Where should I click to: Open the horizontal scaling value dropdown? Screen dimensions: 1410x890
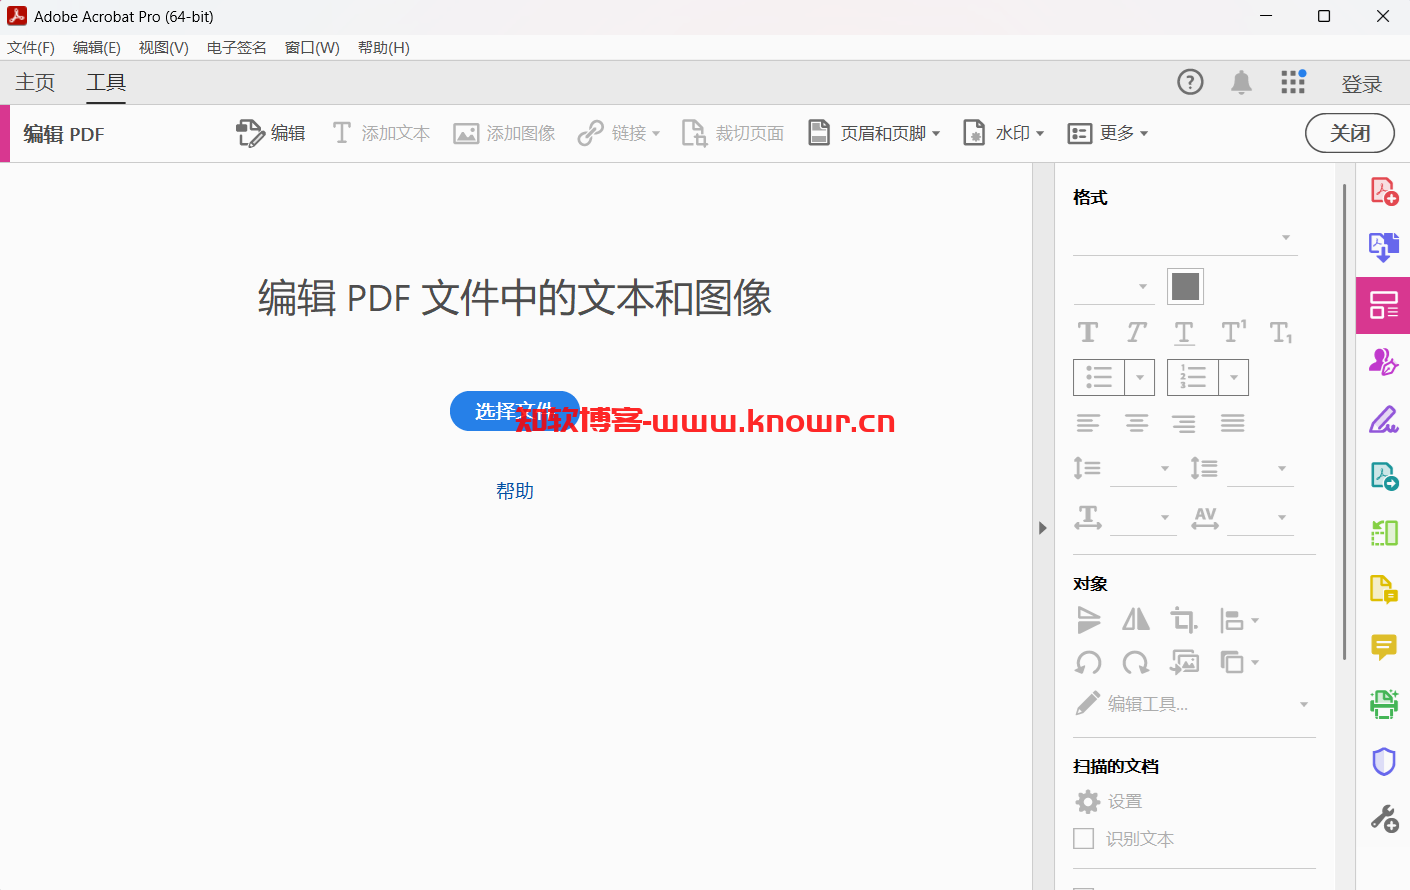coord(1144,517)
